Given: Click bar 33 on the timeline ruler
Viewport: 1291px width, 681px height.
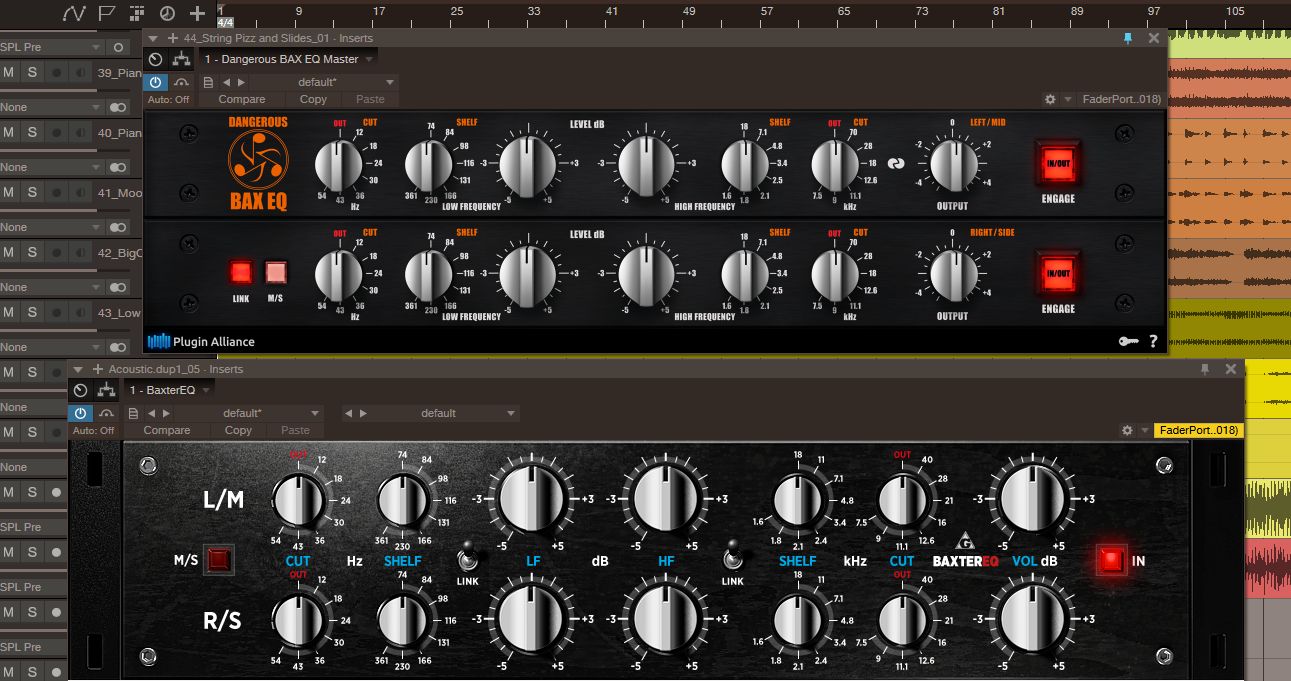Looking at the screenshot, I should (x=534, y=11).
